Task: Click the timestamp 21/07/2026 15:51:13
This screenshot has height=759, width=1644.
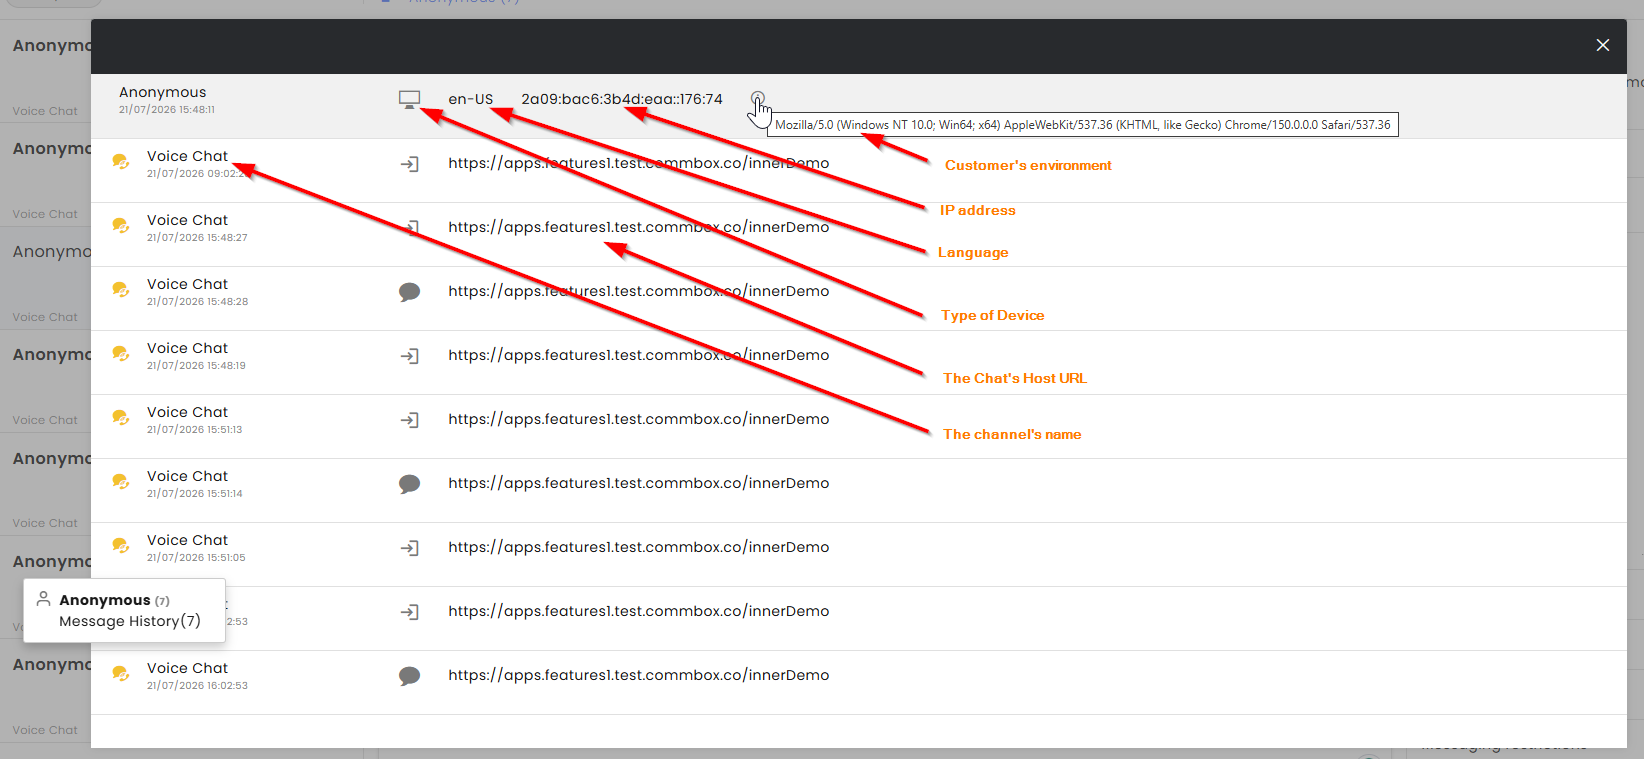Action: click(x=195, y=430)
